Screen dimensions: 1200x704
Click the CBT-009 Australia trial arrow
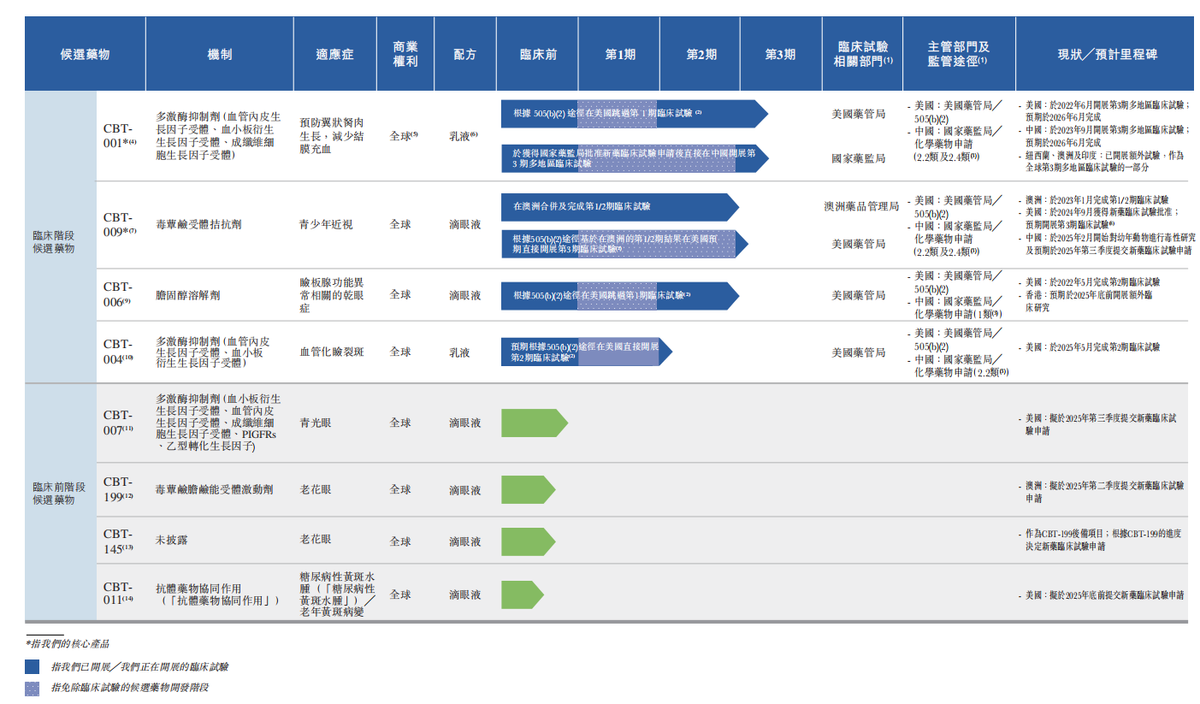(x=620, y=207)
